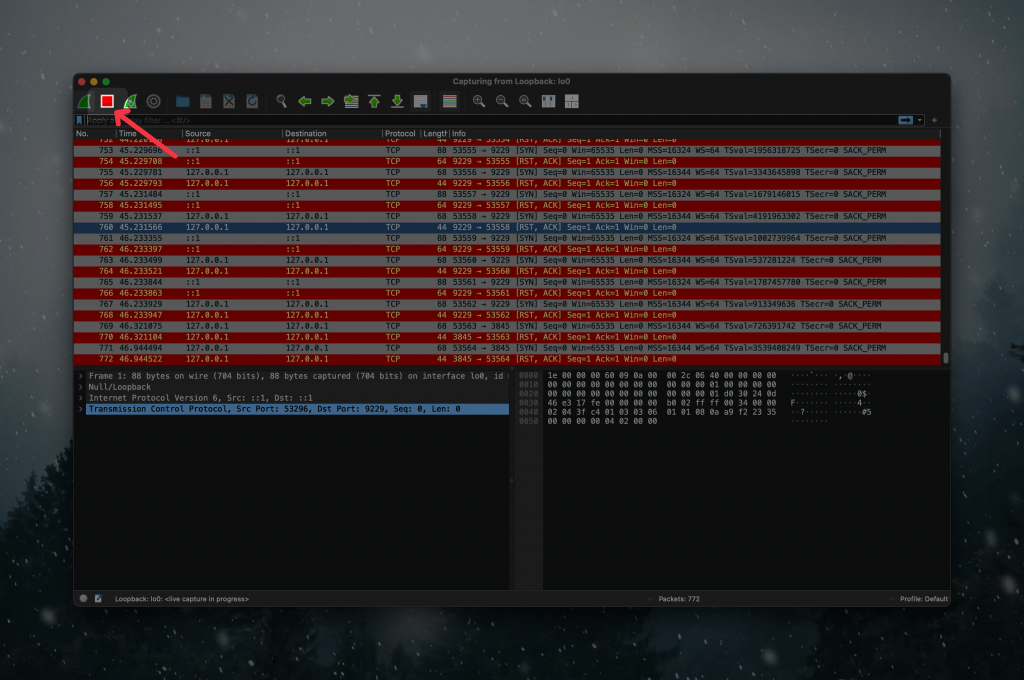Click the Packets: 772 status bar text
Screen dimensions: 1024x680
[679, 599]
